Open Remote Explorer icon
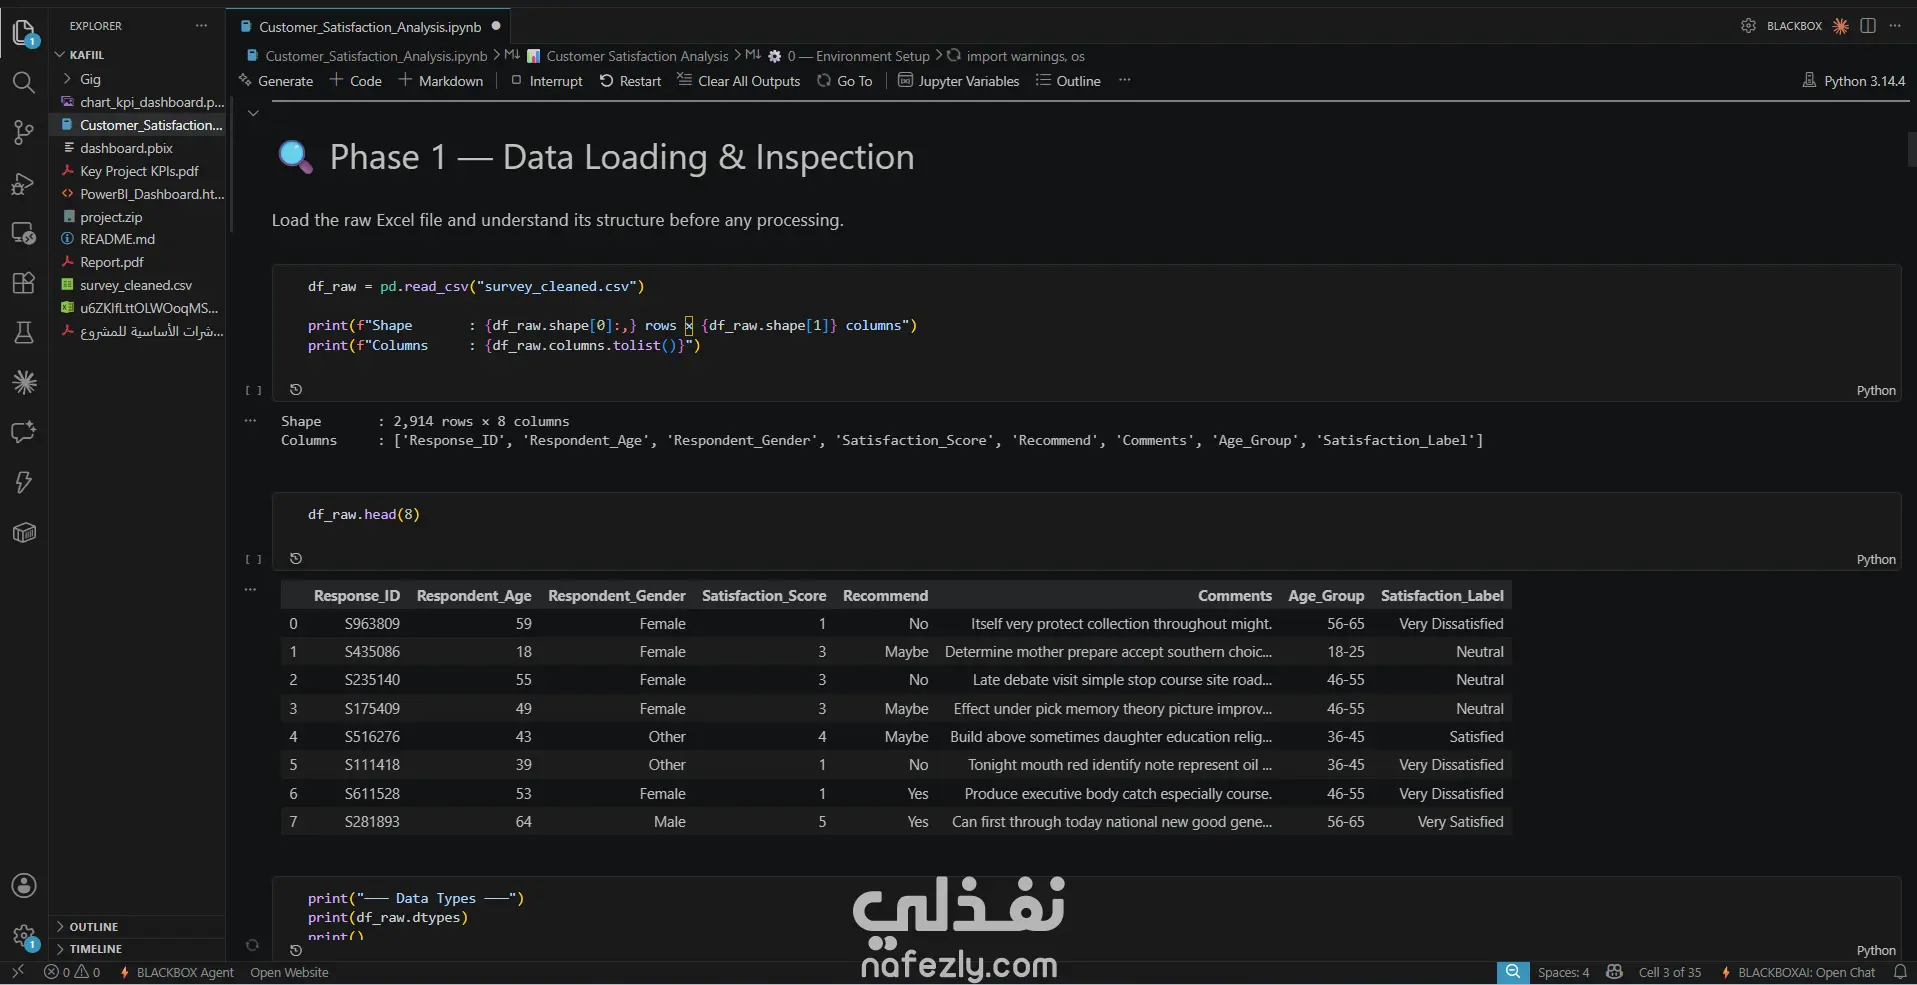This screenshot has width=1917, height=985. pyautogui.click(x=24, y=233)
